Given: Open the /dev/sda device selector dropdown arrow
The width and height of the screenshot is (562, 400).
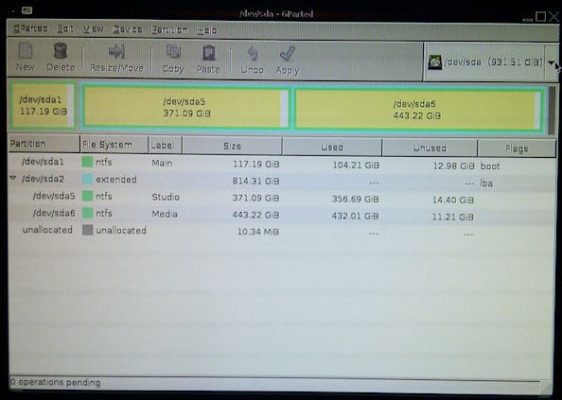Looking at the screenshot, I should tap(551, 63).
